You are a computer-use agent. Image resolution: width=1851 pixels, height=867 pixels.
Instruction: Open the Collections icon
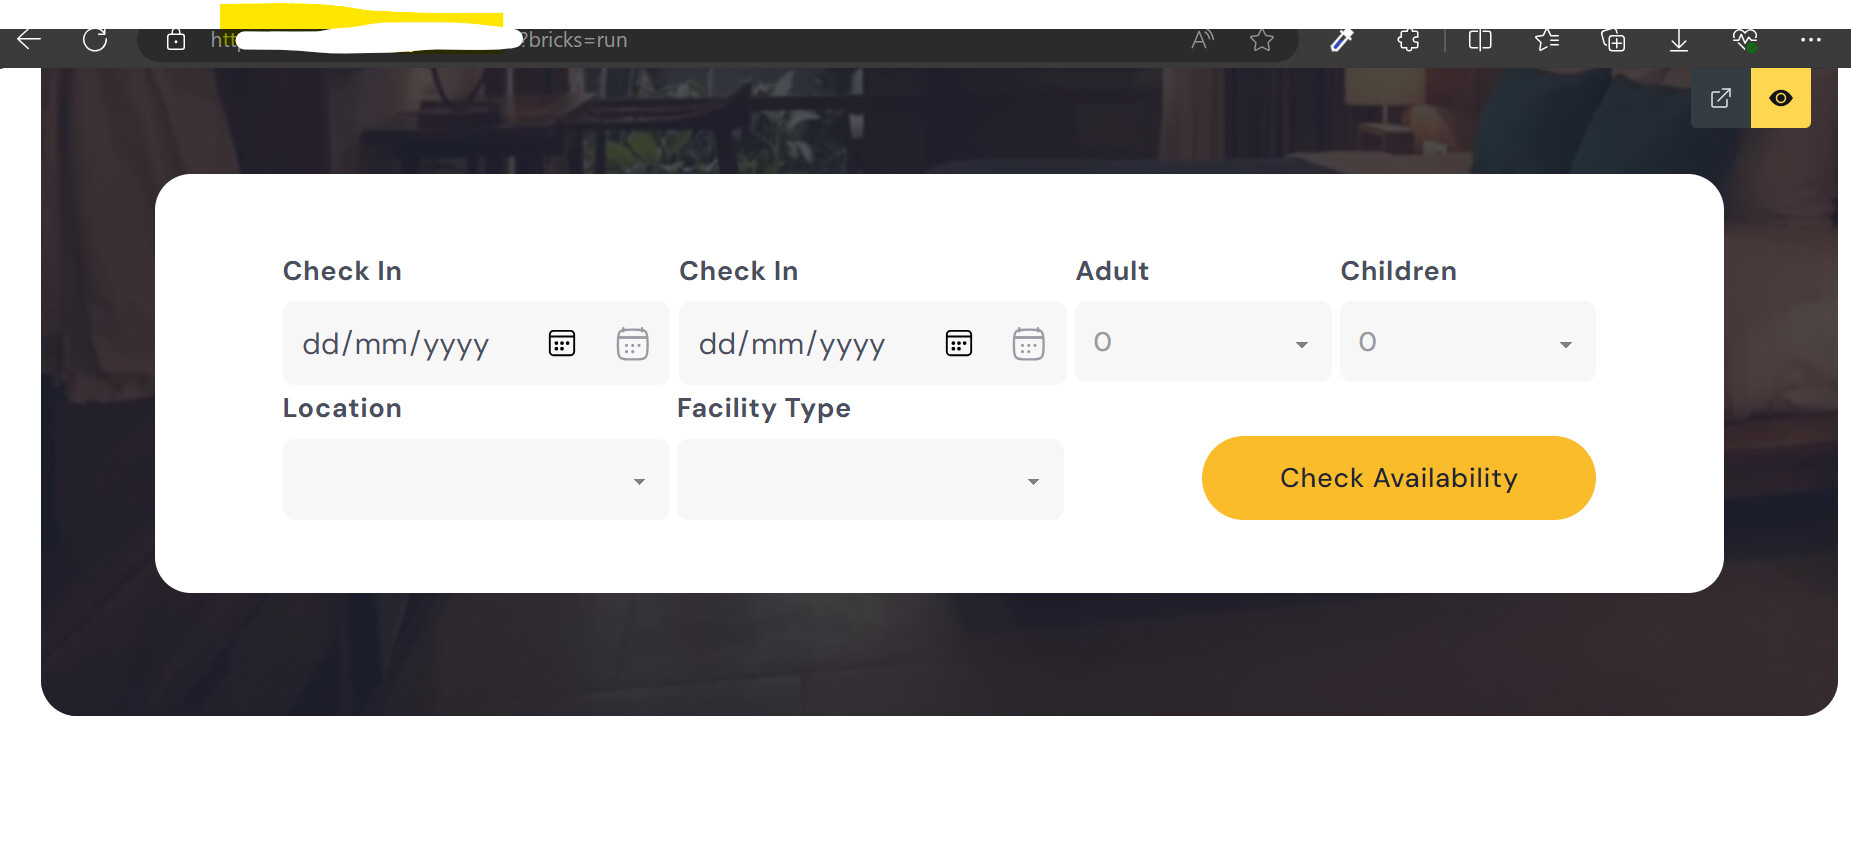coord(1613,40)
